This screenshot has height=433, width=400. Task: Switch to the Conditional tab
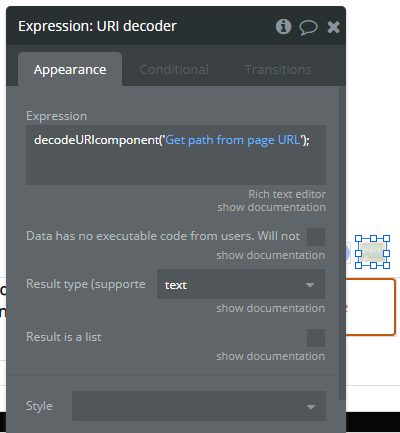pyautogui.click(x=174, y=69)
